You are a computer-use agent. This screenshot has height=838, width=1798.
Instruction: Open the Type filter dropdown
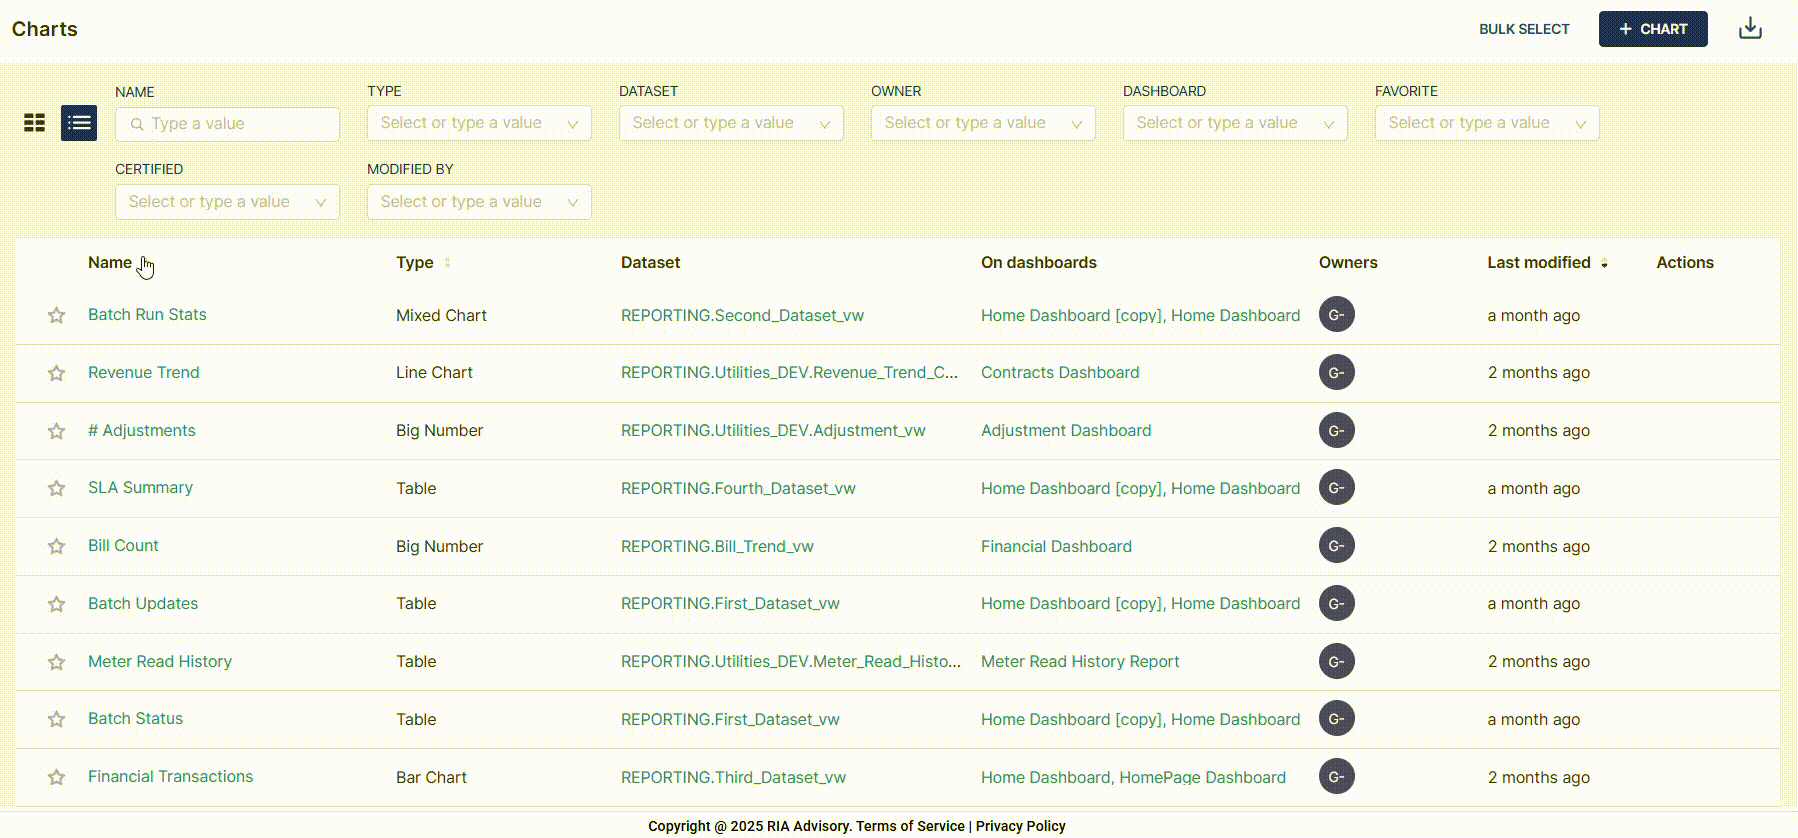tap(479, 123)
